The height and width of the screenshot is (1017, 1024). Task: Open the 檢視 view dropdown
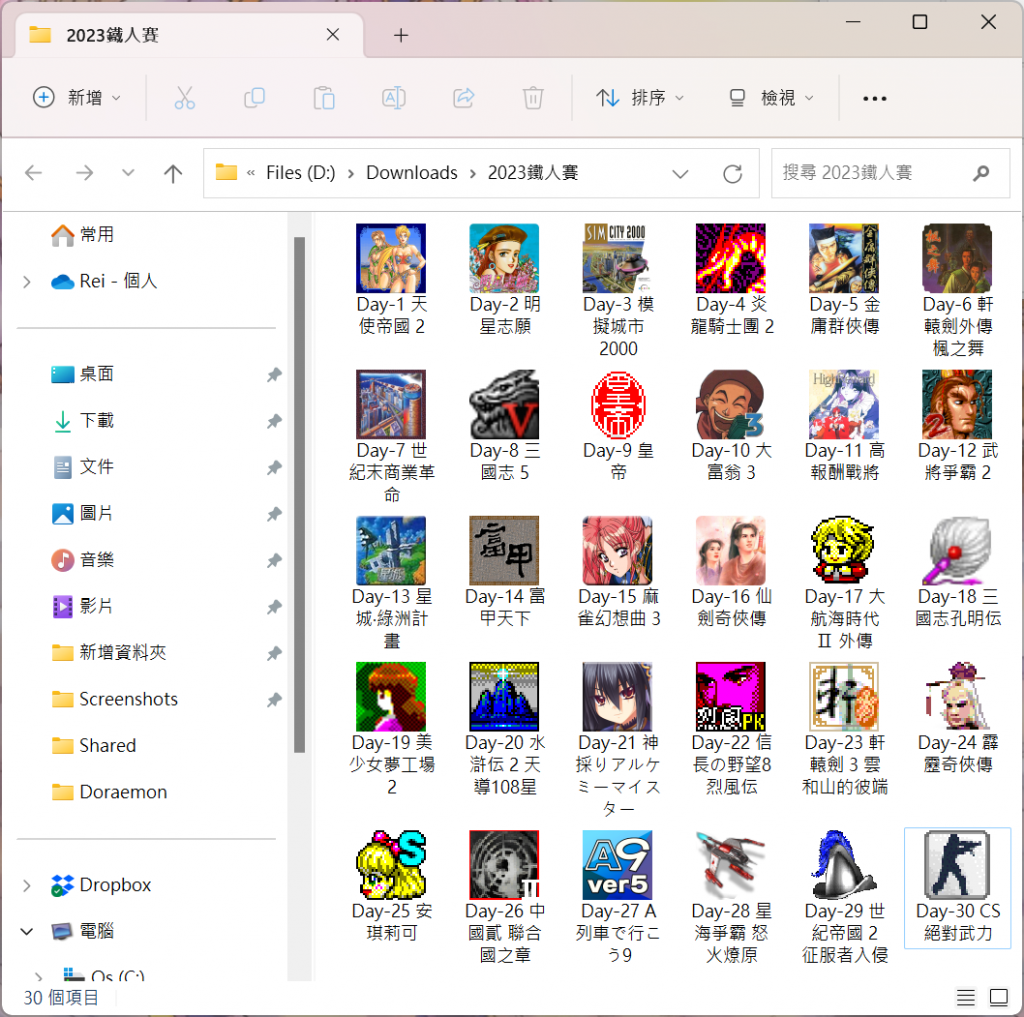point(771,98)
